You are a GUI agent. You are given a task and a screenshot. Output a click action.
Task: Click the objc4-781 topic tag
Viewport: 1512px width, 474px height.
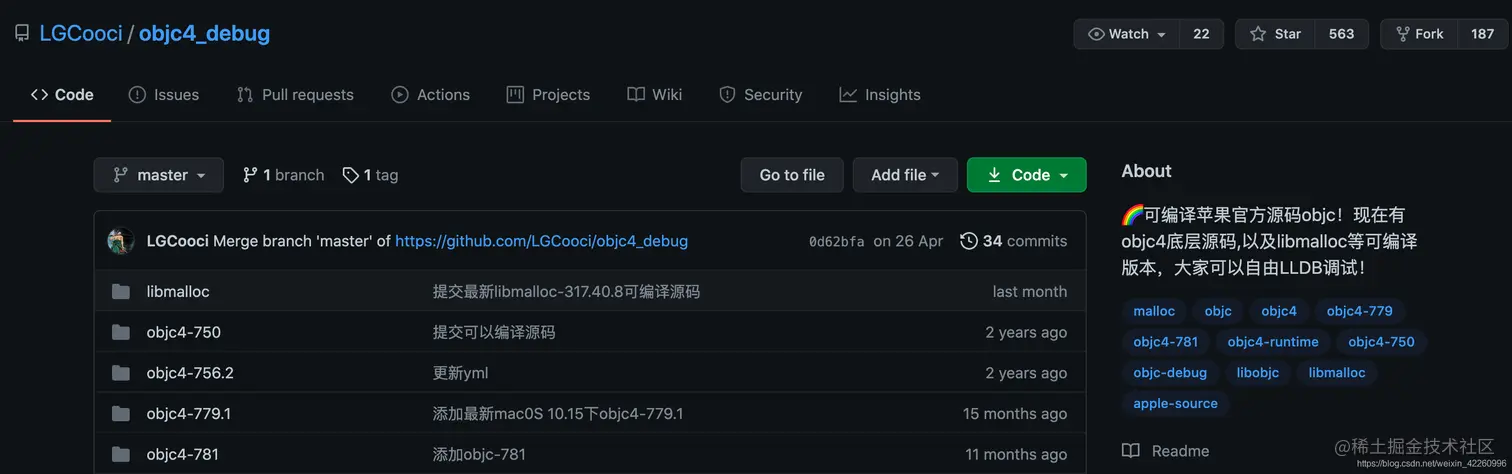(1166, 342)
